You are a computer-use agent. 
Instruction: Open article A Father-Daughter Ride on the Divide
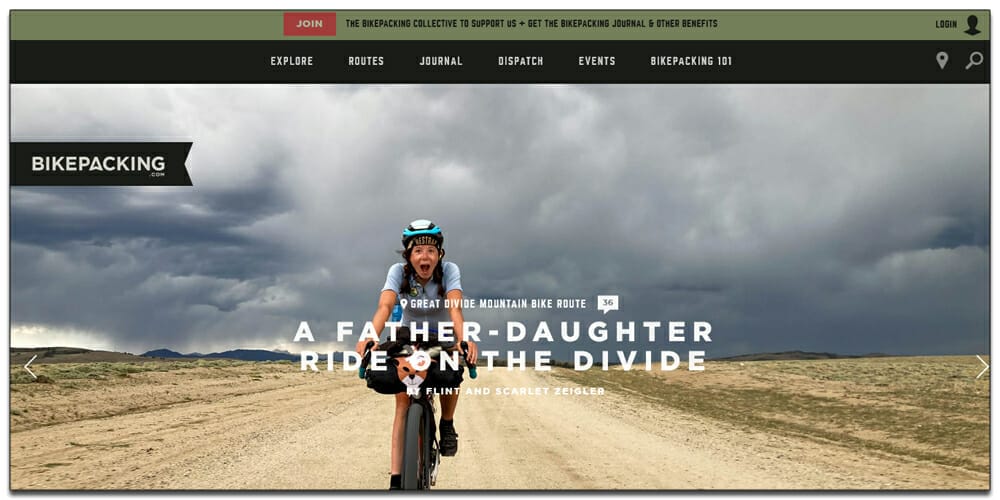[503, 346]
